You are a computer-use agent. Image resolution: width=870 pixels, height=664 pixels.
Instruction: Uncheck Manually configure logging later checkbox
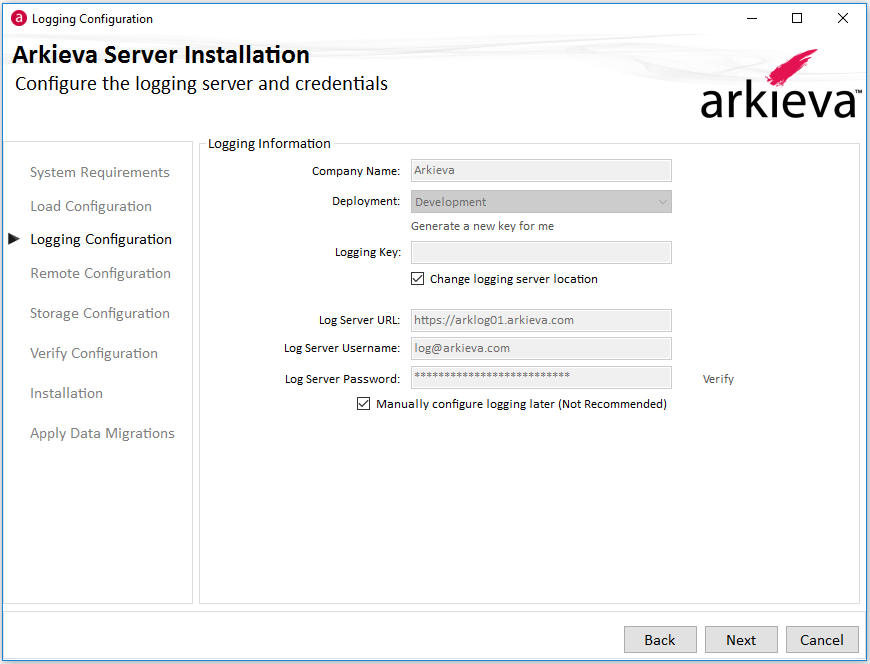[x=363, y=403]
